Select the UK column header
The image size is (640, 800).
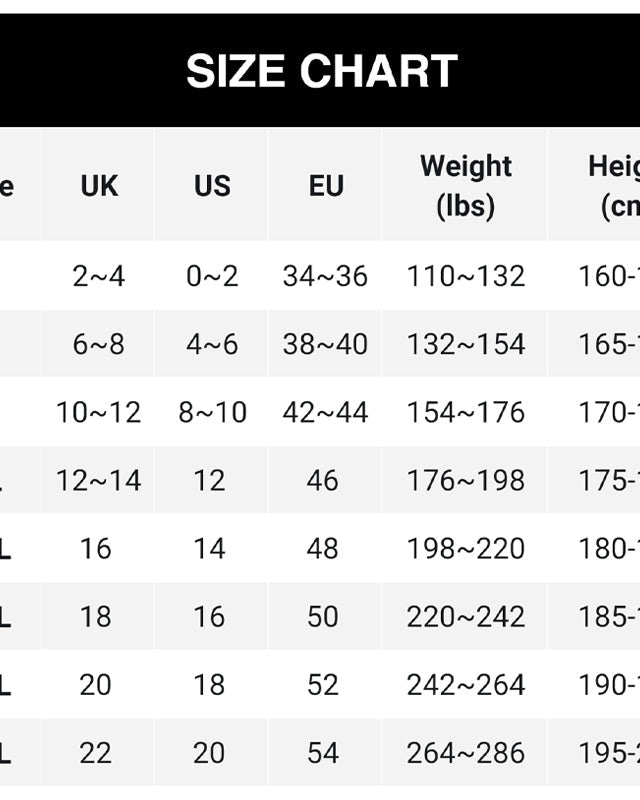(x=99, y=186)
